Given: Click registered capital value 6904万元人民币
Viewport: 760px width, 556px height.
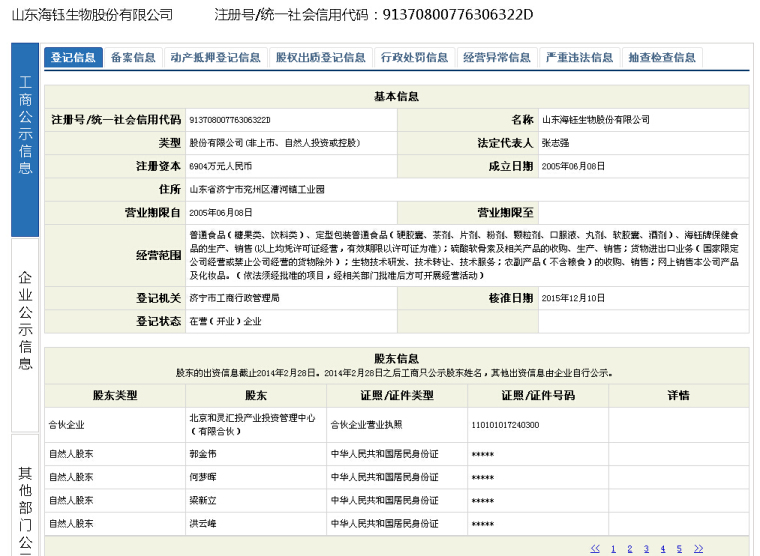Looking at the screenshot, I should (x=221, y=166).
